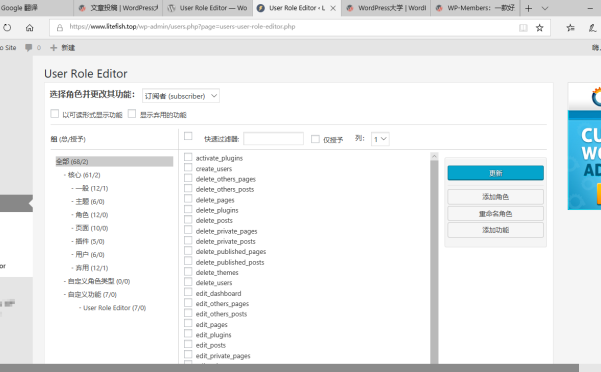
Task: Check the delete_themes capability
Action: pyautogui.click(x=188, y=272)
